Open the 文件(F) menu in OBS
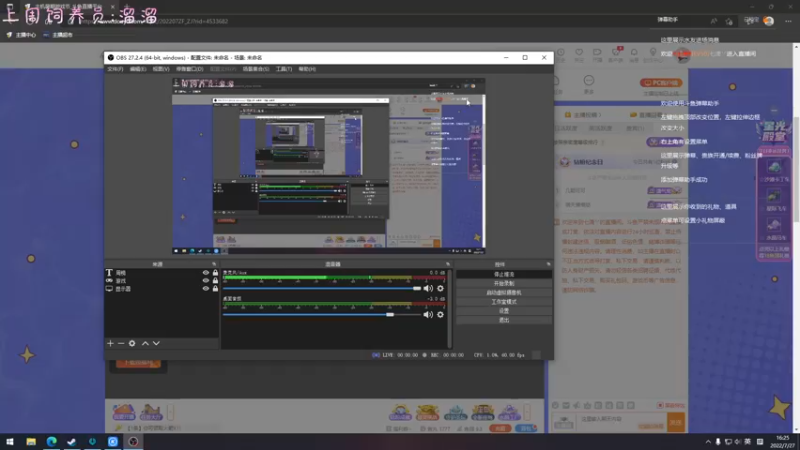Screen dimensions: 800x450 tap(115, 69)
